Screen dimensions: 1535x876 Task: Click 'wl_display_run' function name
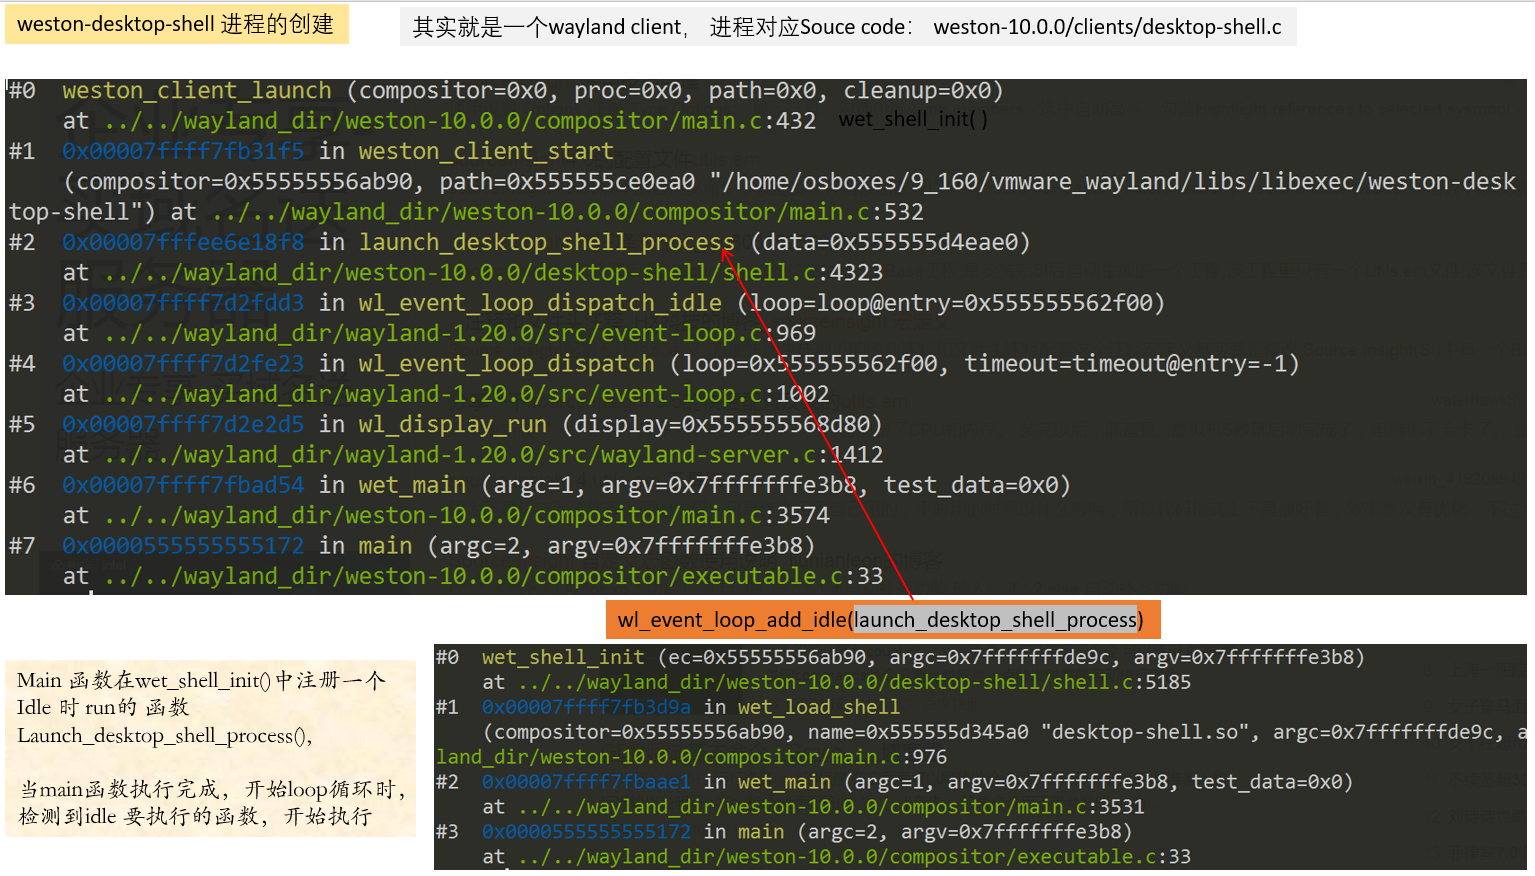(453, 424)
